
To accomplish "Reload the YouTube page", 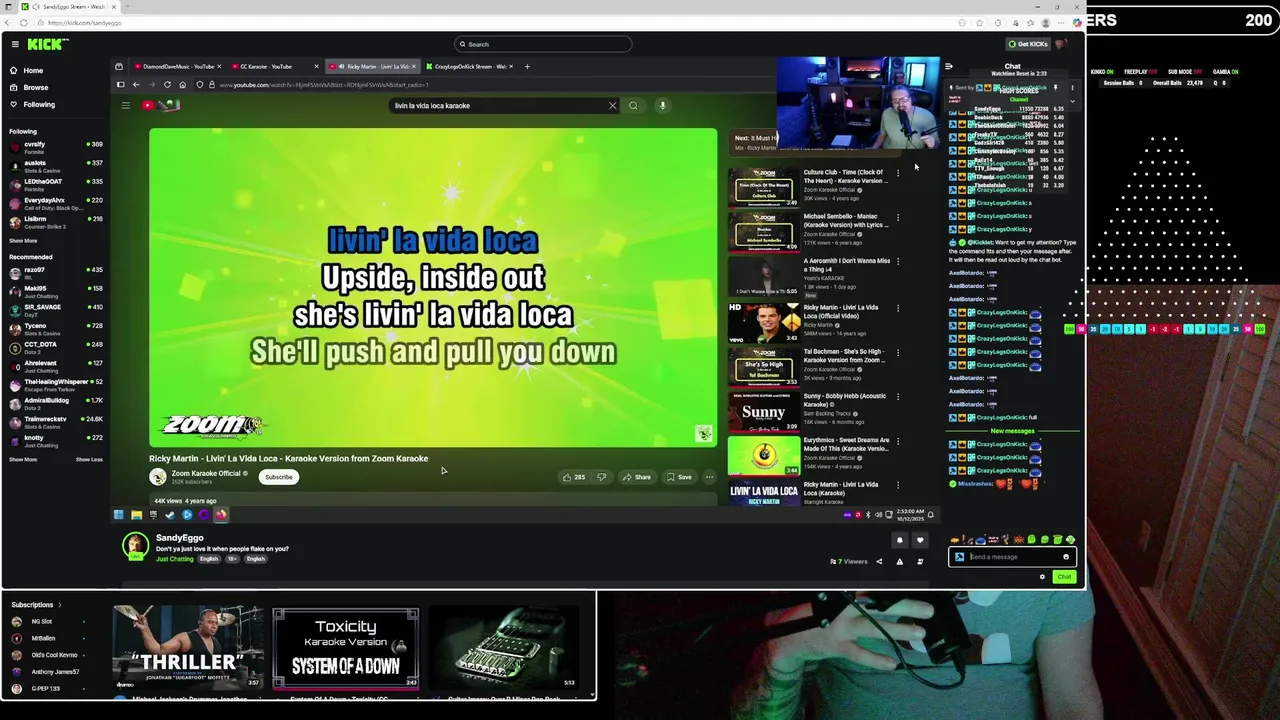I will click(x=167, y=85).
